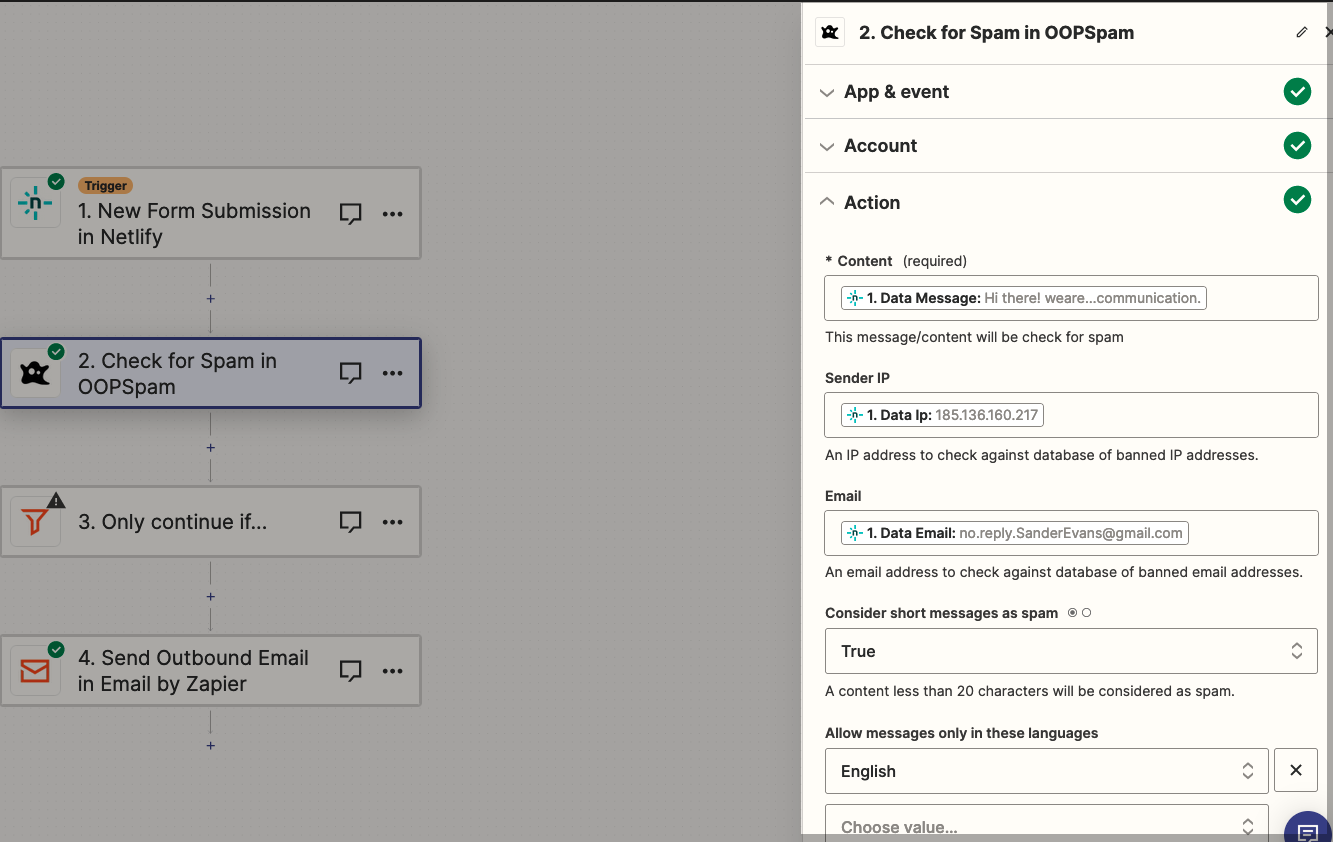Open comments for Check for Spam step
The height and width of the screenshot is (842, 1333).
click(350, 373)
